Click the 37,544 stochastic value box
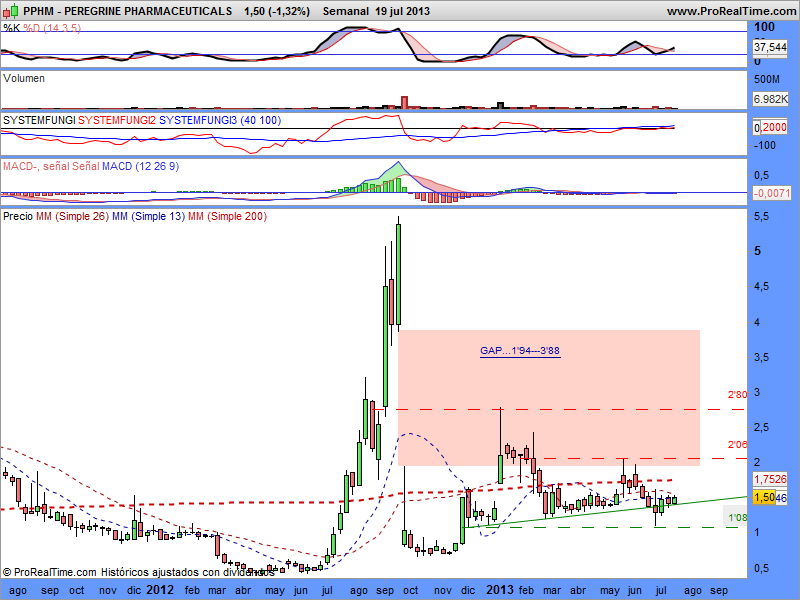 (x=770, y=47)
